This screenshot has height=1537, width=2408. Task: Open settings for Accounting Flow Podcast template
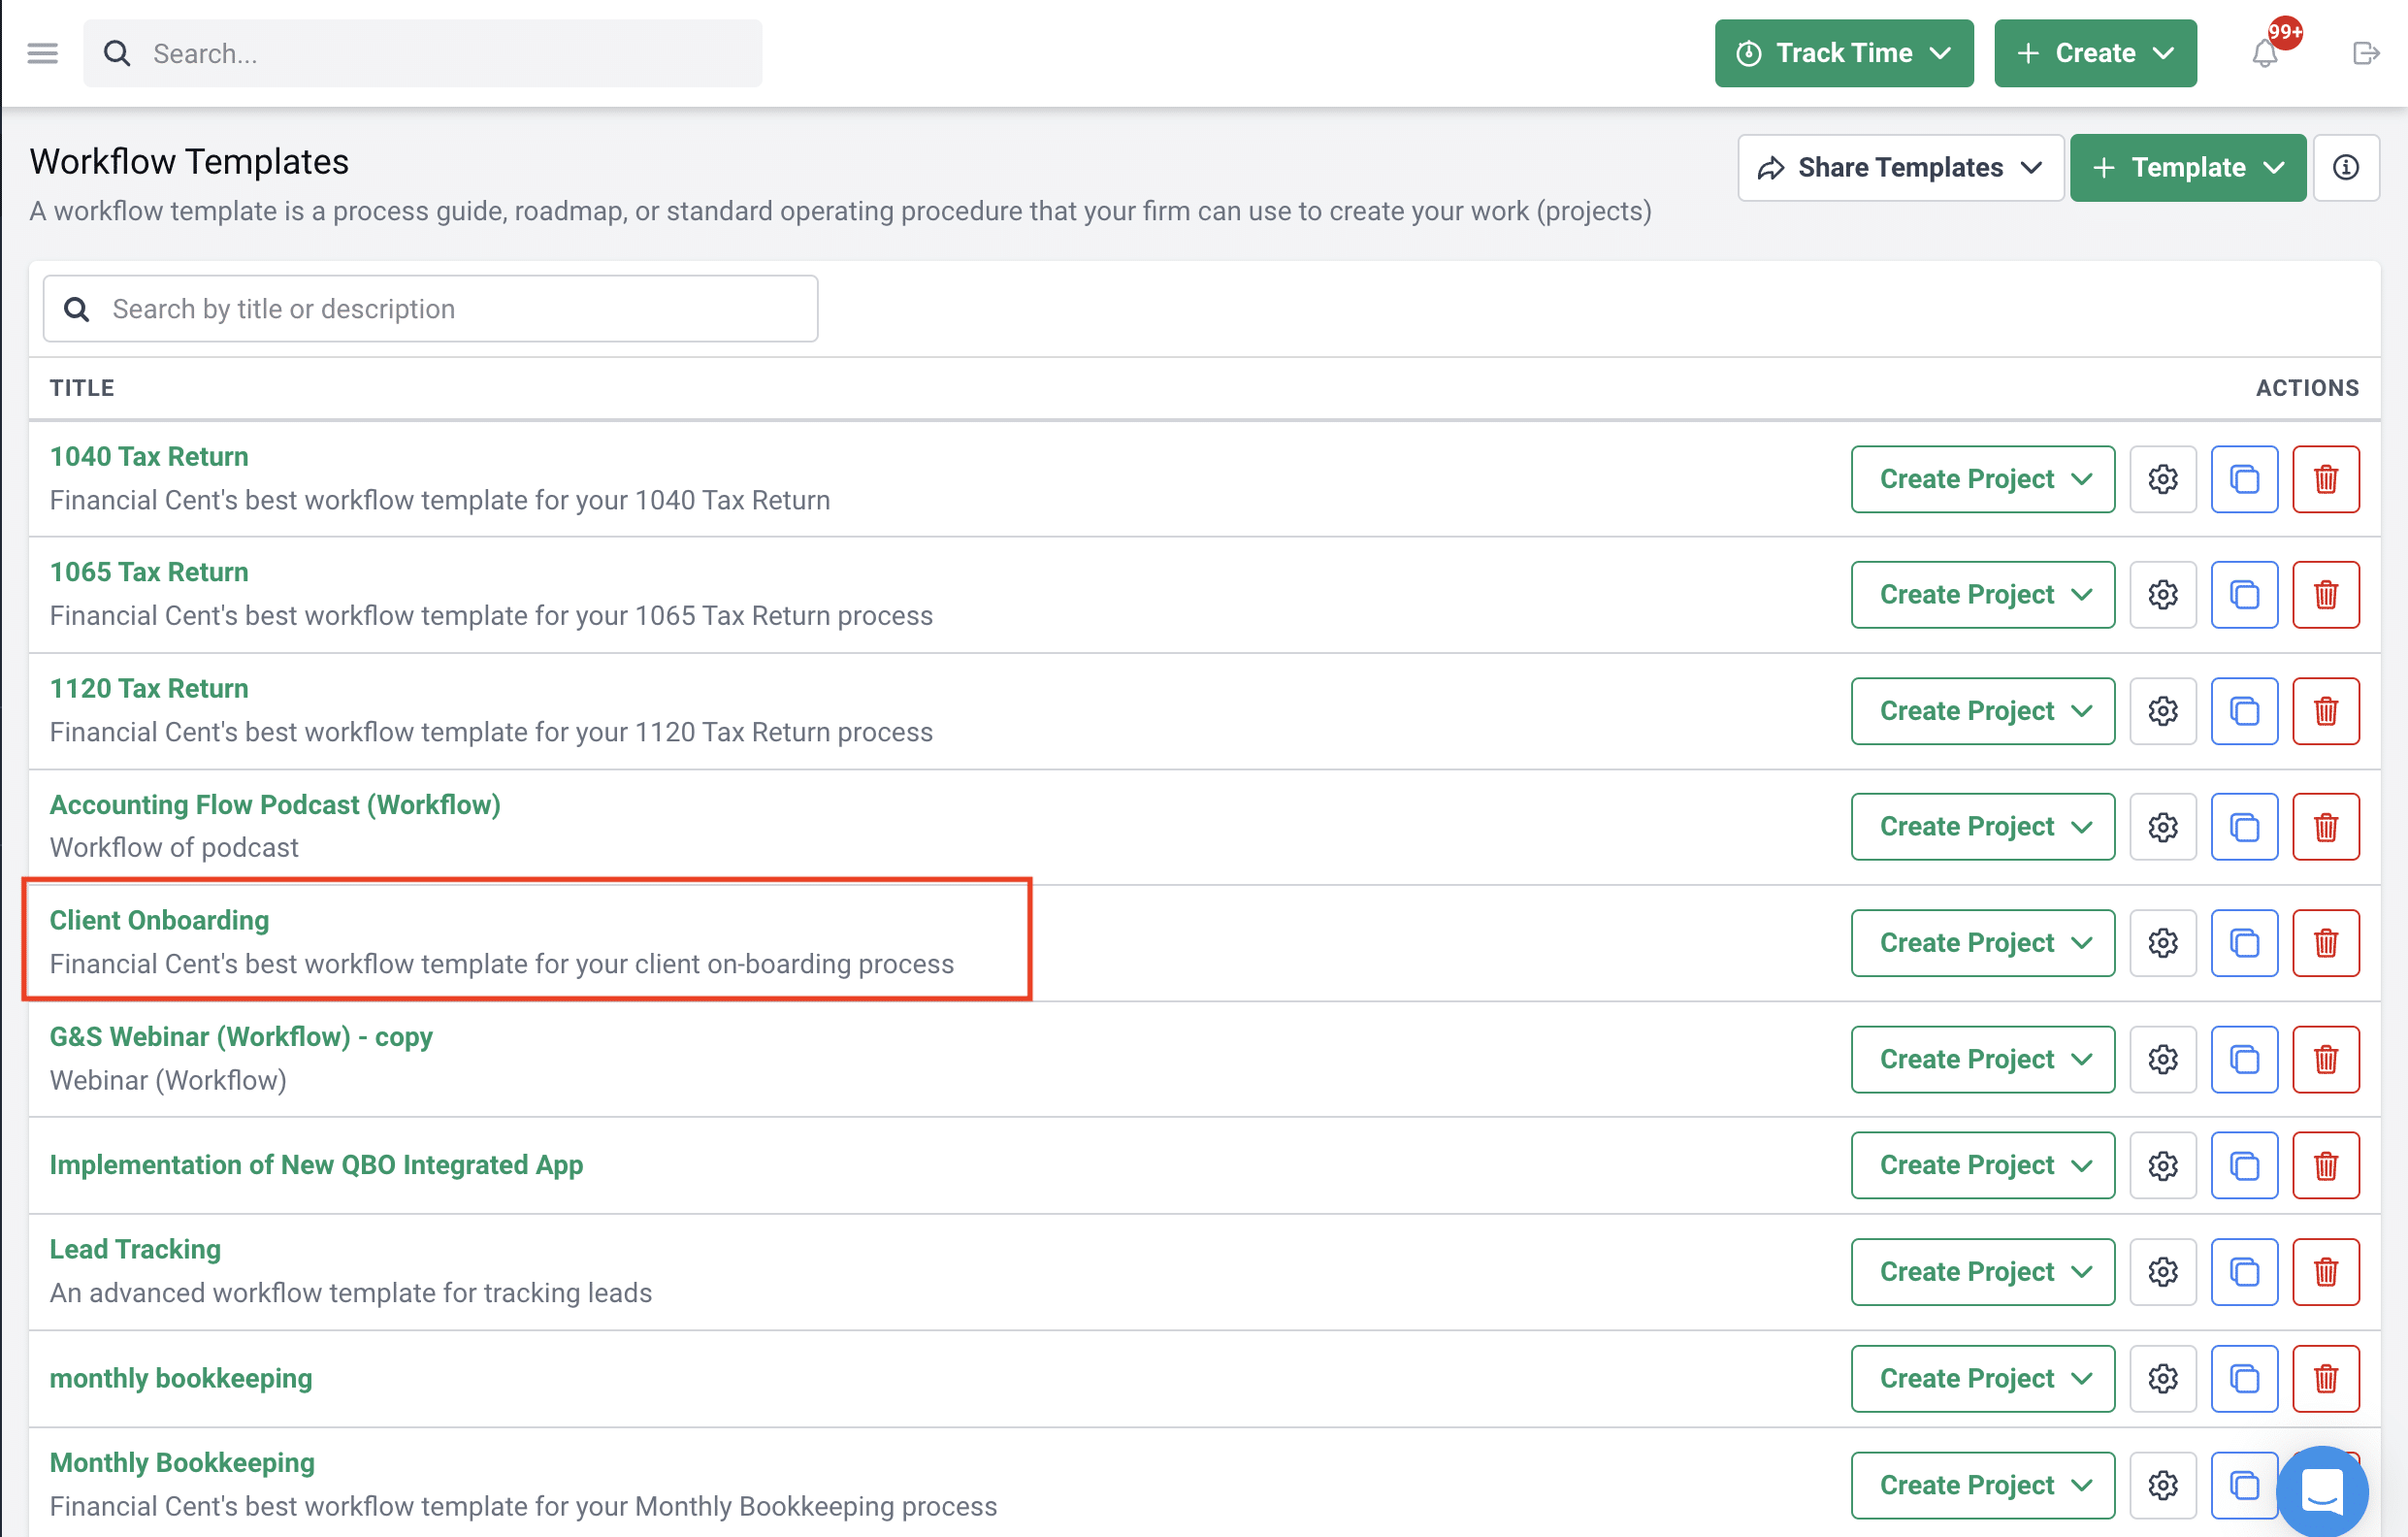point(2163,827)
